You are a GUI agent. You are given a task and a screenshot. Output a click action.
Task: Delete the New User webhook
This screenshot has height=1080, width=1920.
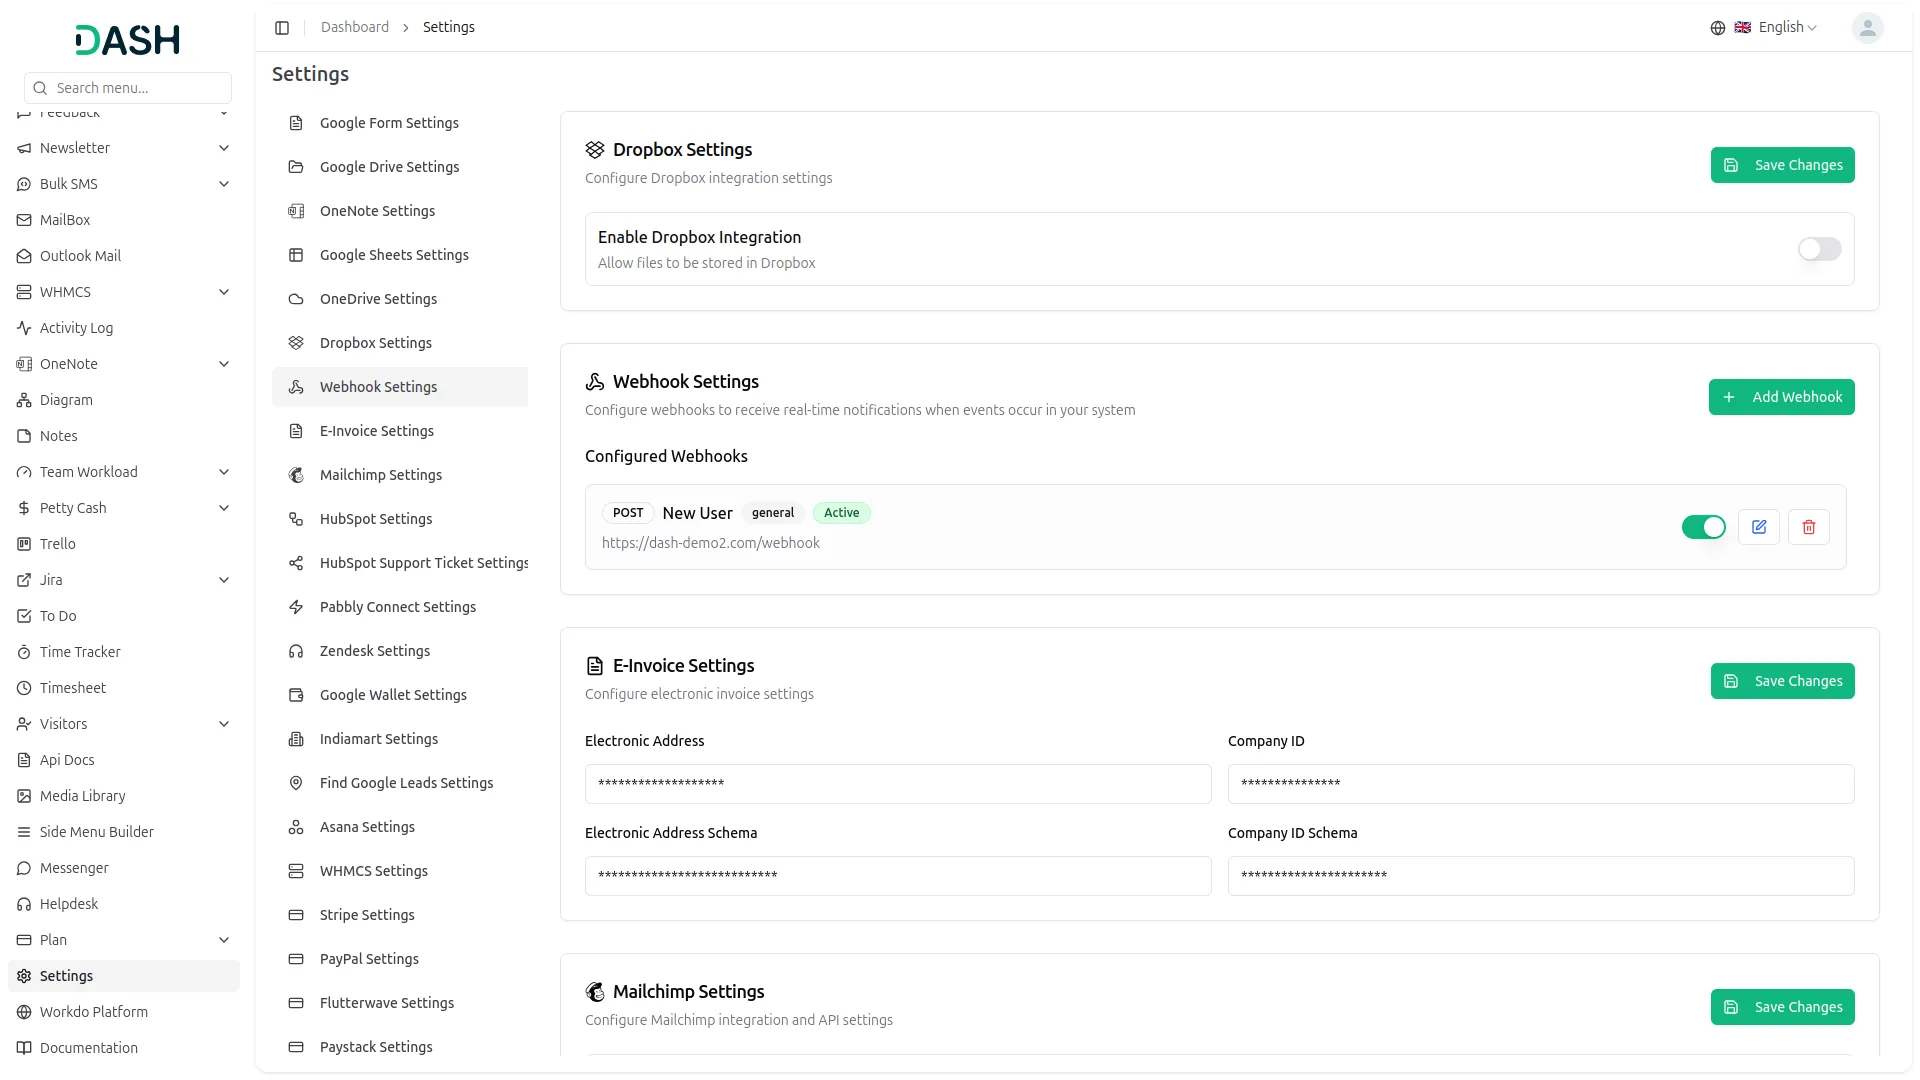[1809, 527]
